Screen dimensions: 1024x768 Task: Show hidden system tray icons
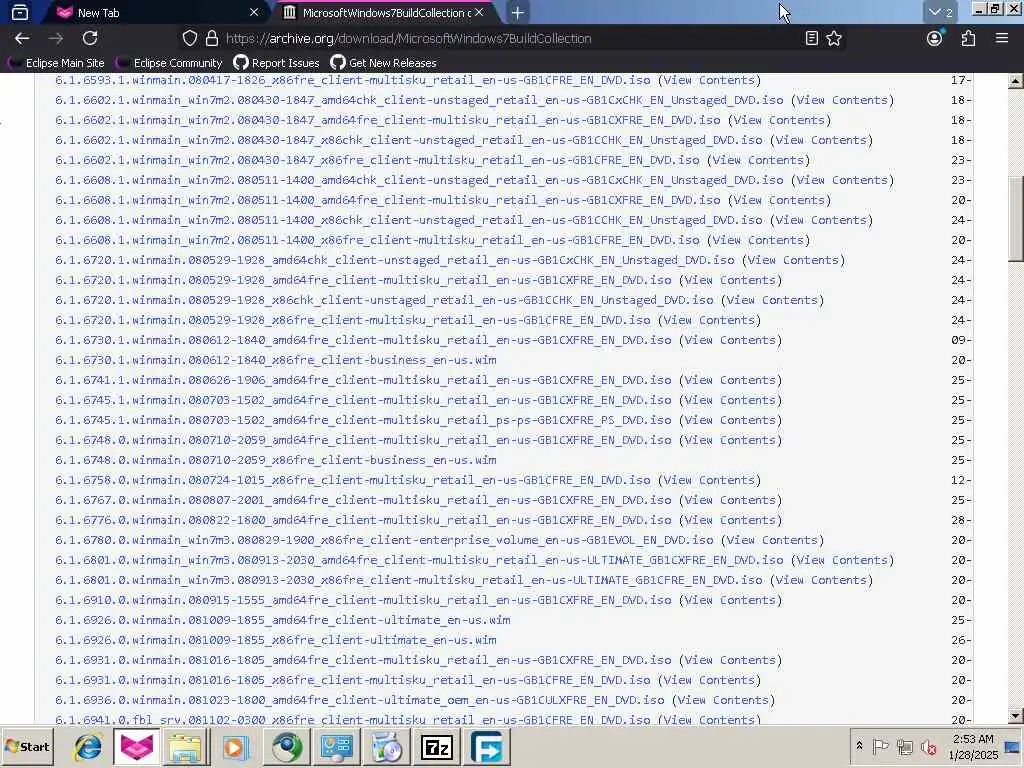859,746
